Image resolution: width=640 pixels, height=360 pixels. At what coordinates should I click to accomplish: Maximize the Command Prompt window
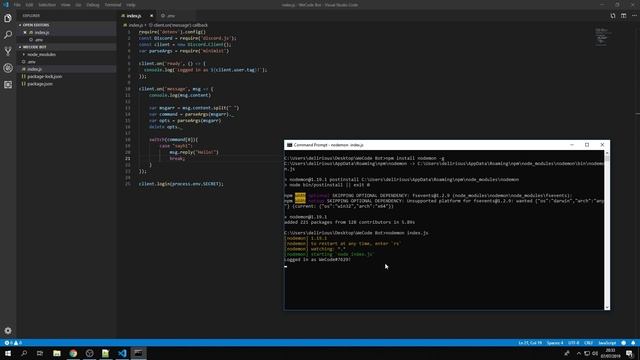pos(587,145)
